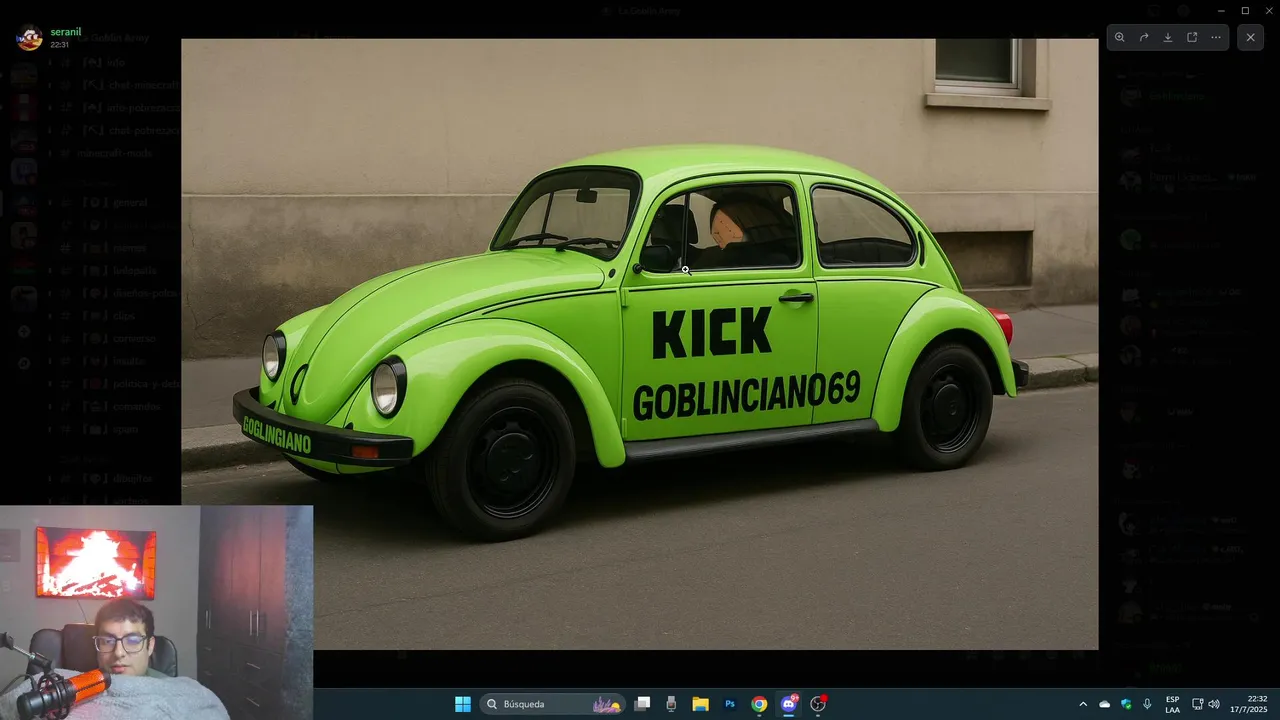Click the username seranil

point(66,32)
